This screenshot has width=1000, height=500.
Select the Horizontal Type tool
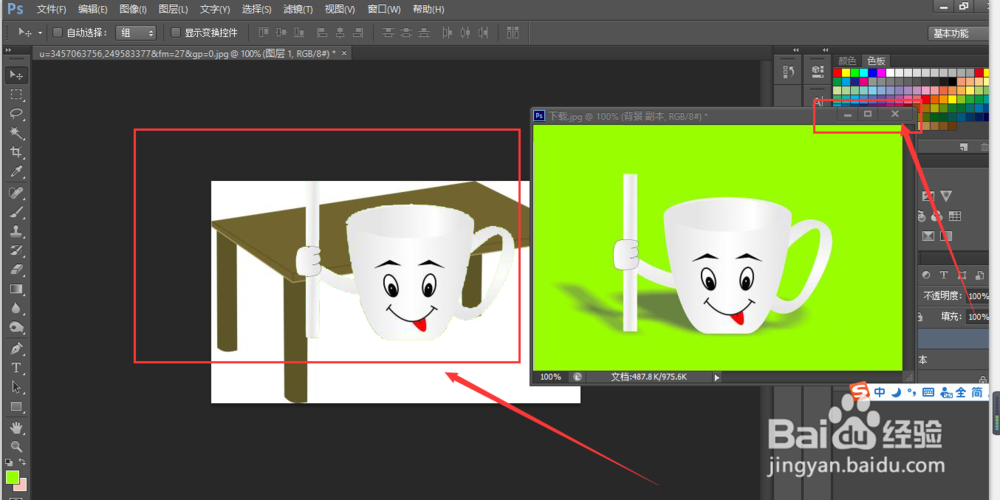pyautogui.click(x=16, y=368)
